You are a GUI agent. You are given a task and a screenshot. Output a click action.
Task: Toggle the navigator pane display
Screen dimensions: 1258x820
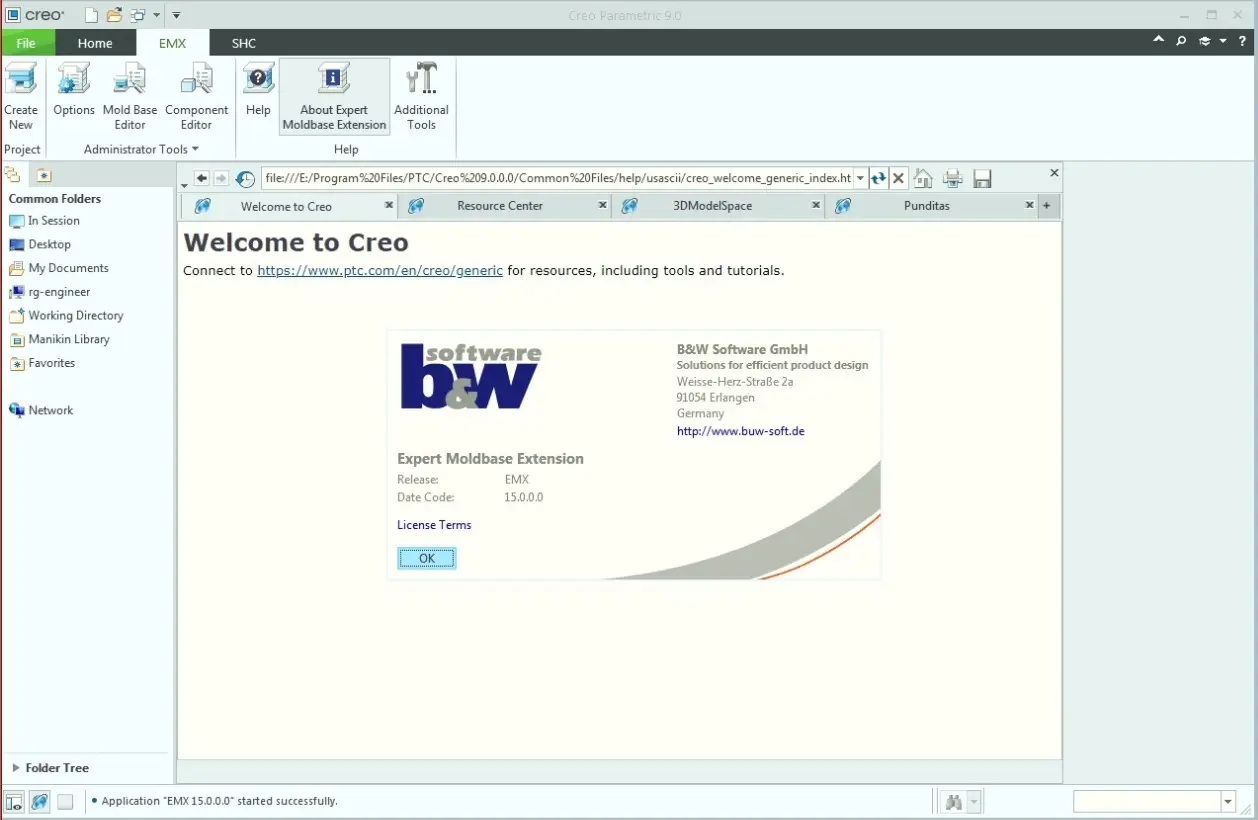14,801
